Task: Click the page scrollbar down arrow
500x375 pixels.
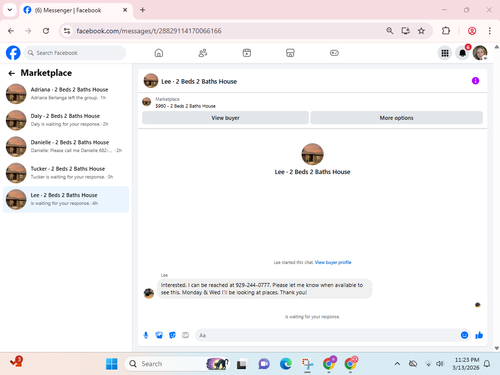Action: [497, 348]
